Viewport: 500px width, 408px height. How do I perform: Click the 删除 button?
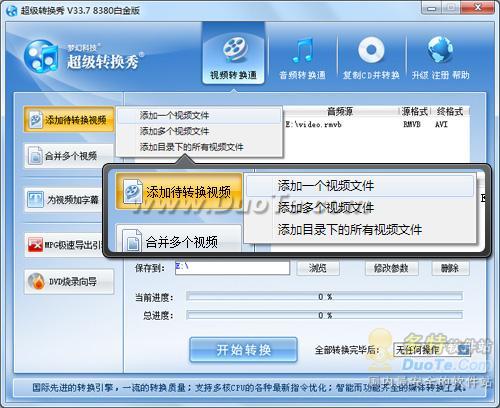point(450,268)
